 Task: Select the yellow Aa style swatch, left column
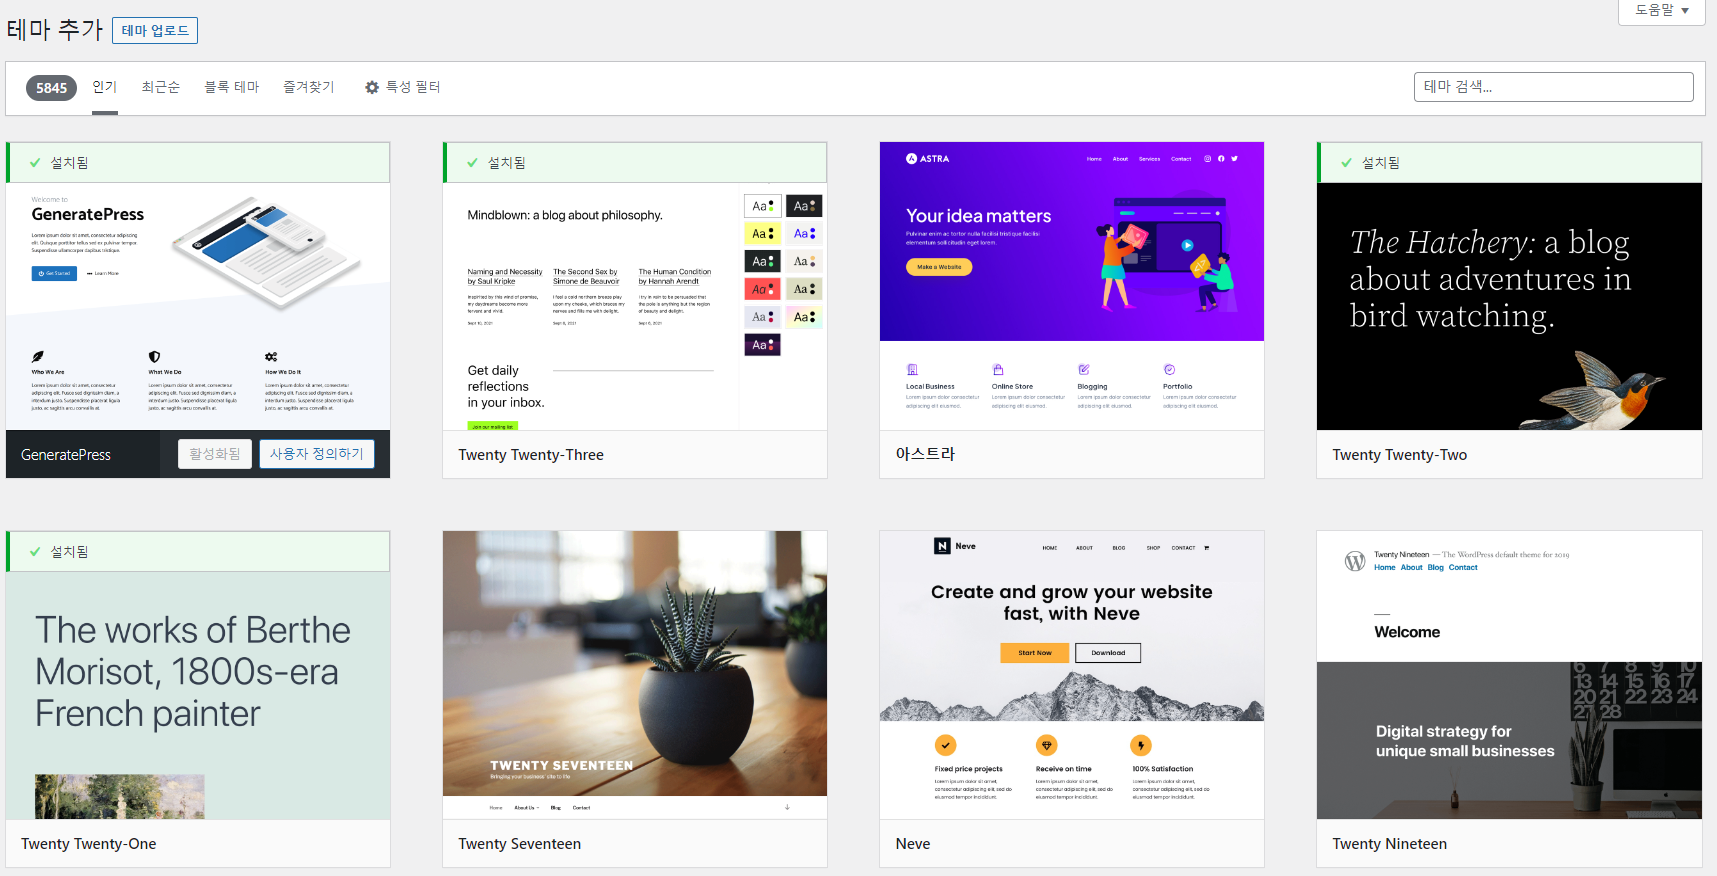[762, 234]
